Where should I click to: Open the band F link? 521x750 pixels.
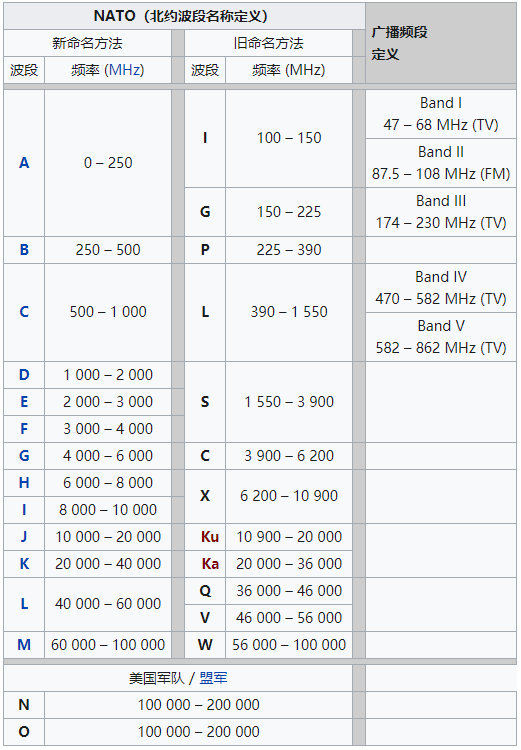(24, 429)
